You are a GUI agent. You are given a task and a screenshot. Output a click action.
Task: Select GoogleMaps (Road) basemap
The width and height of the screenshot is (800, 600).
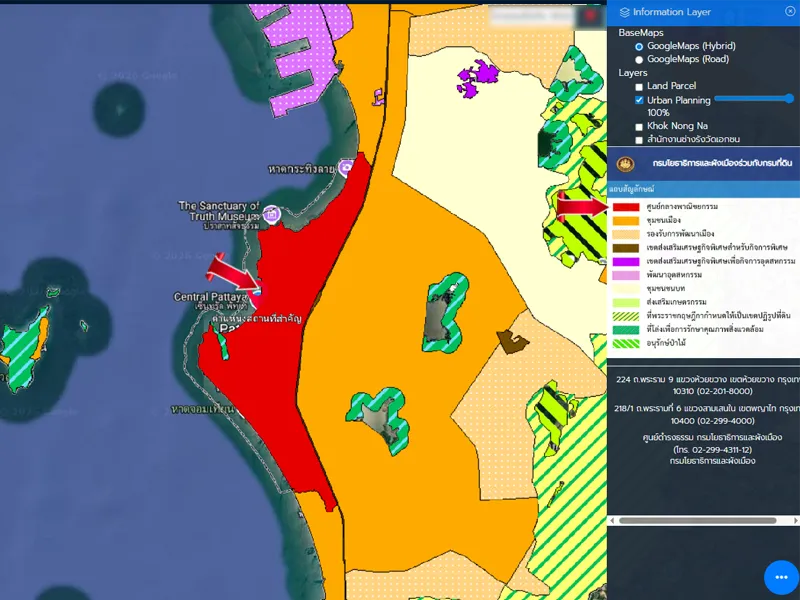point(639,60)
